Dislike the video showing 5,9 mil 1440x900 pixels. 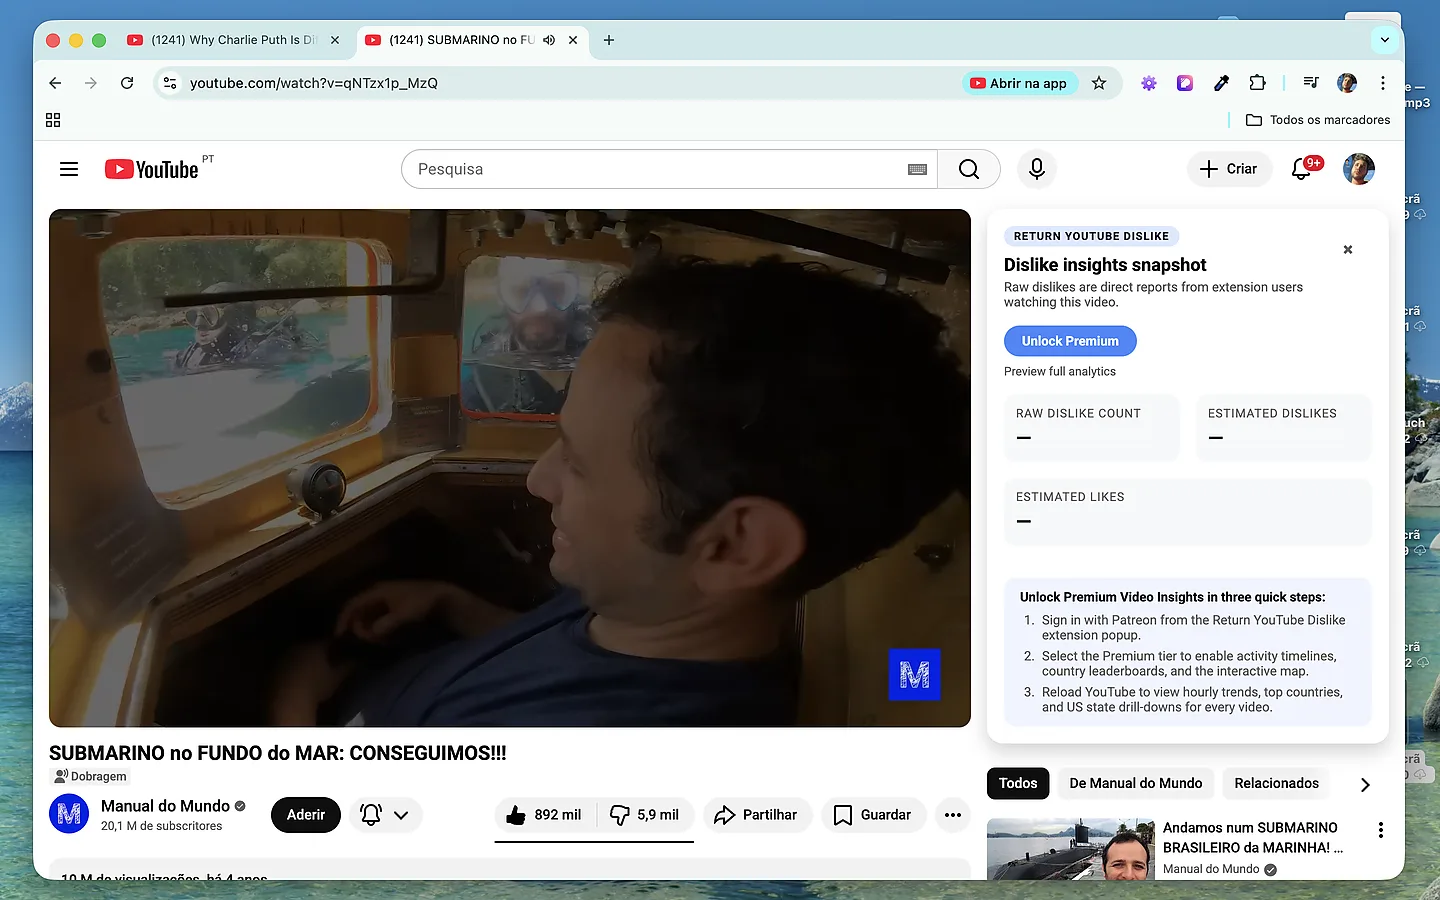[645, 815]
